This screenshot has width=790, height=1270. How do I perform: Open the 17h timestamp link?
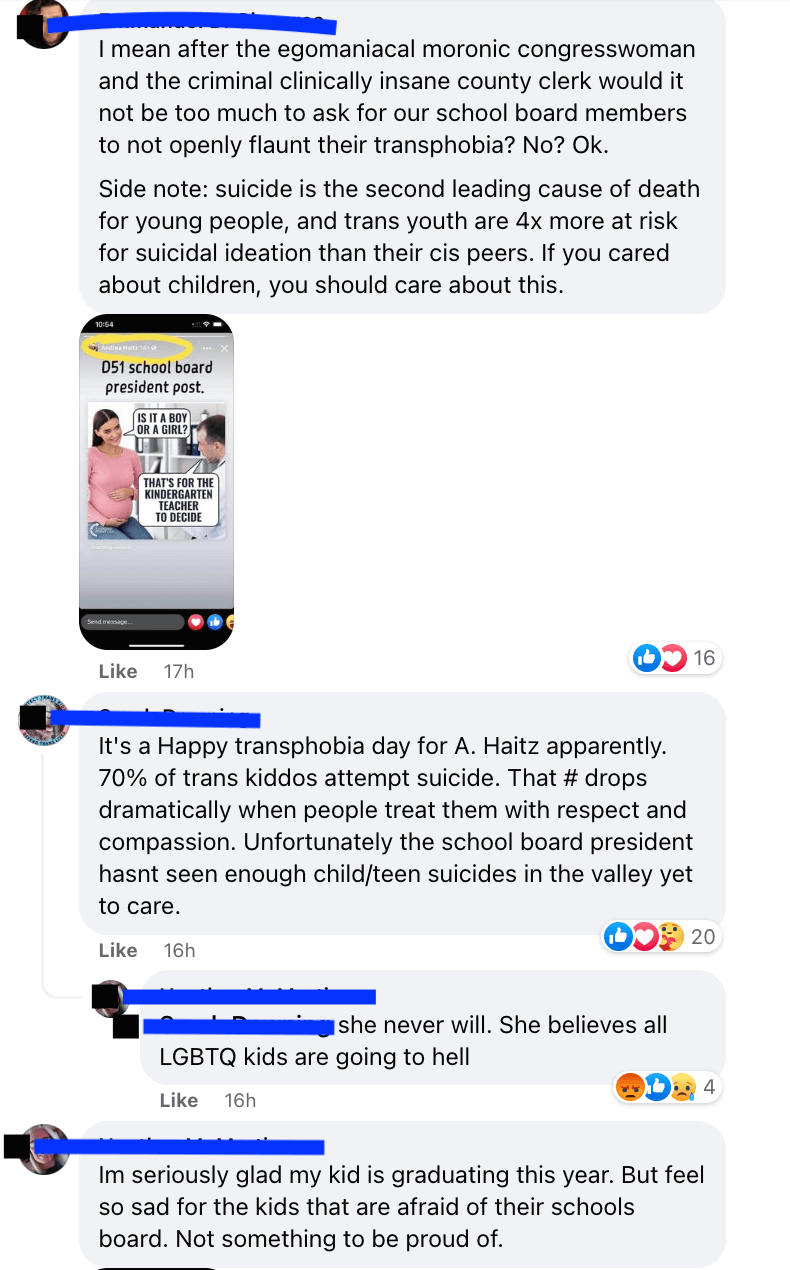[x=179, y=671]
